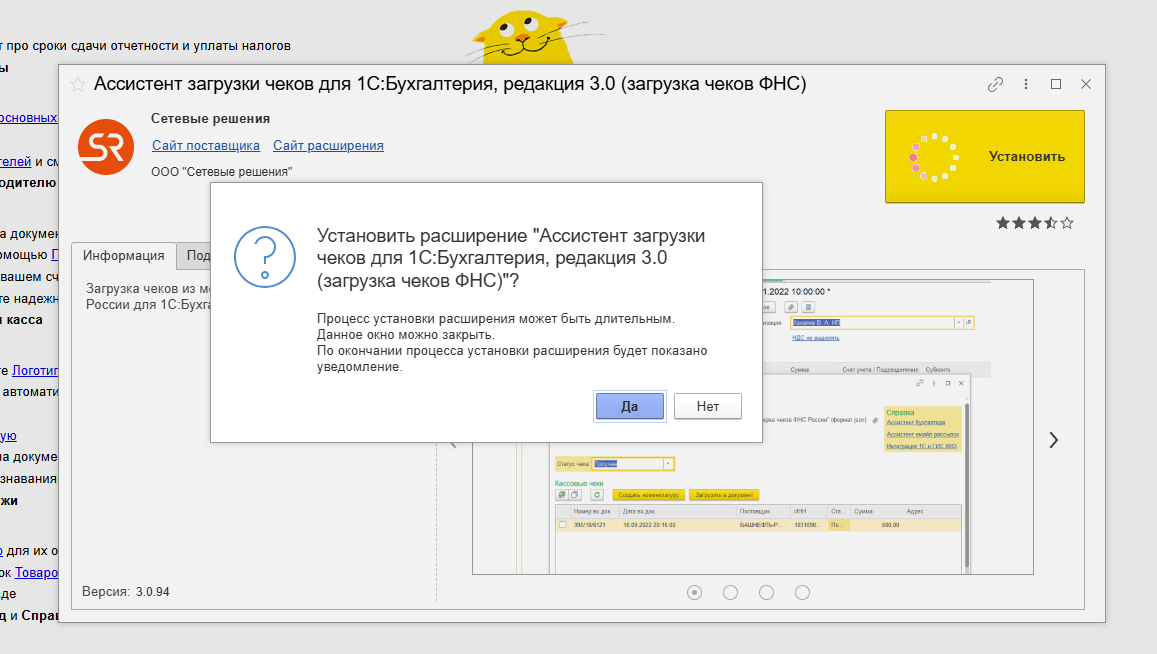
Task: Add the extension to favorites via the star
Action: (78, 85)
